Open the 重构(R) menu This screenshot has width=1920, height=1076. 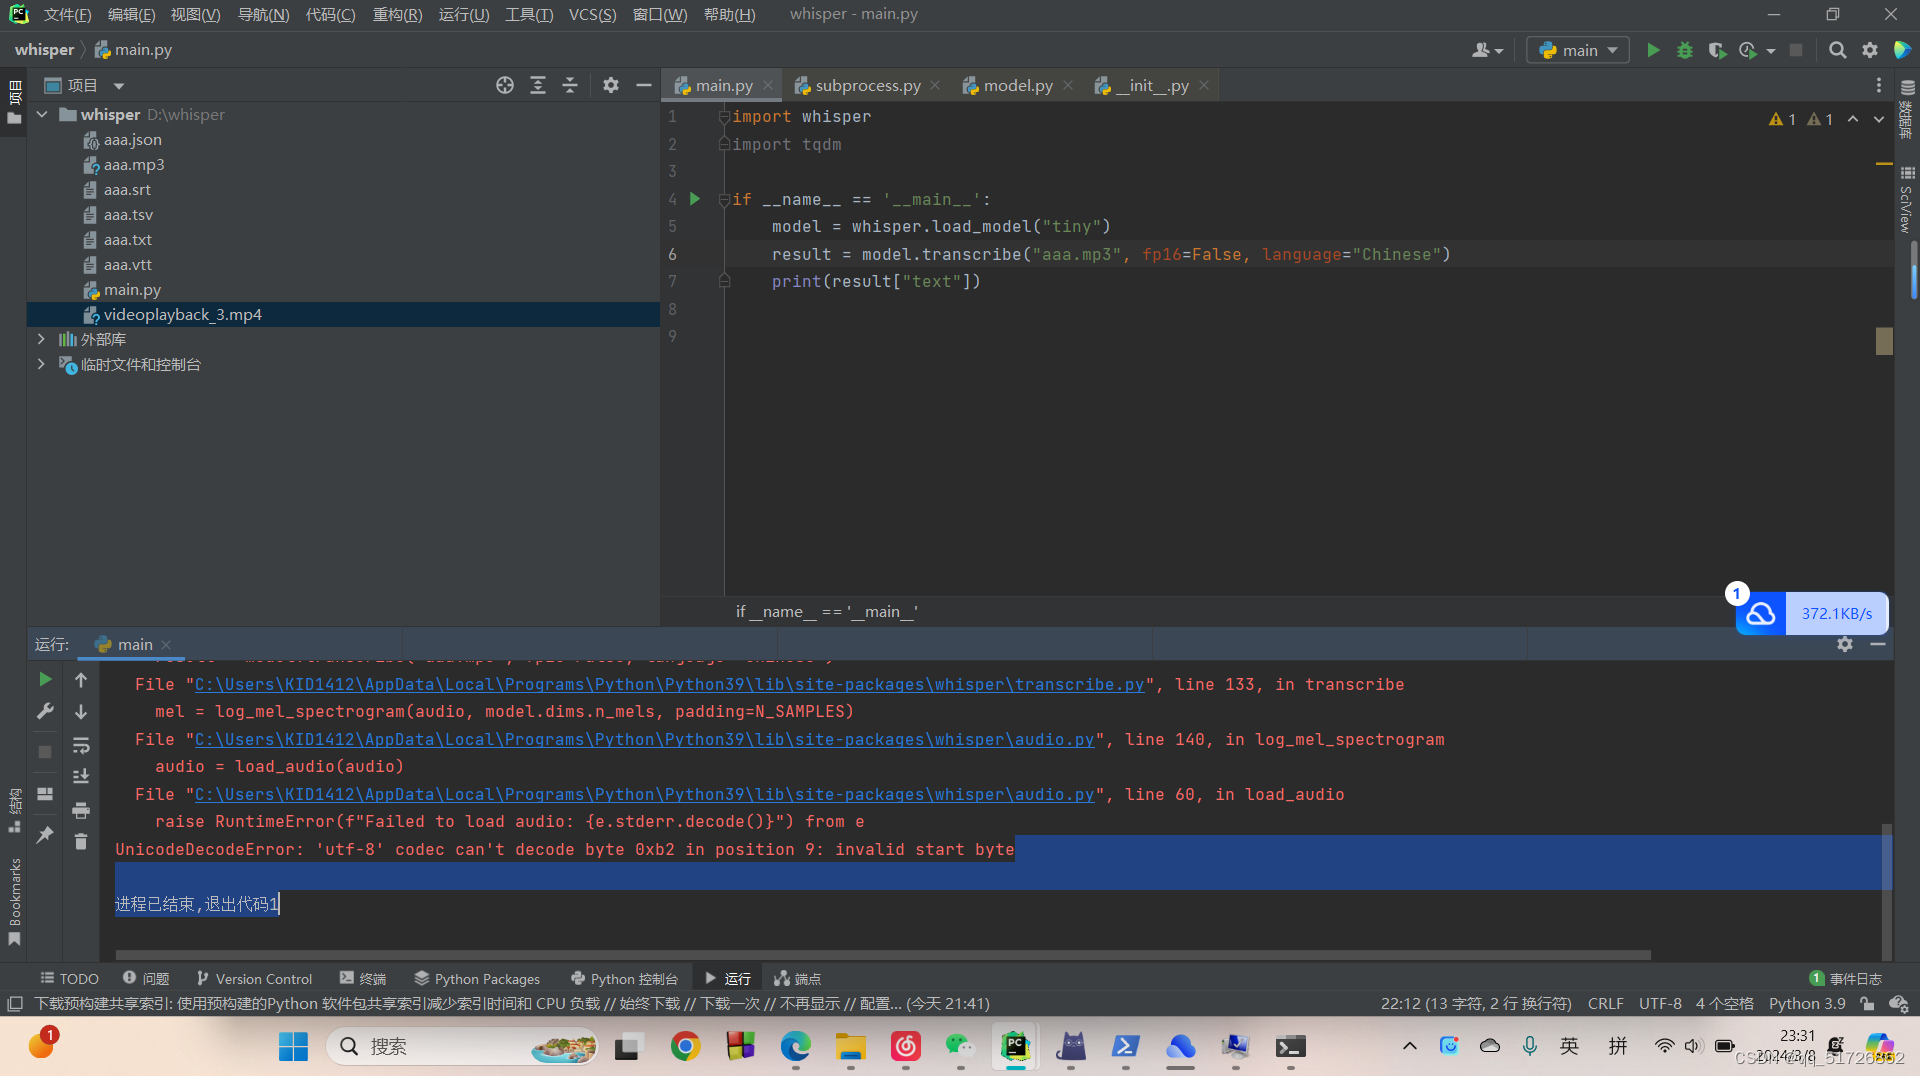coord(397,14)
